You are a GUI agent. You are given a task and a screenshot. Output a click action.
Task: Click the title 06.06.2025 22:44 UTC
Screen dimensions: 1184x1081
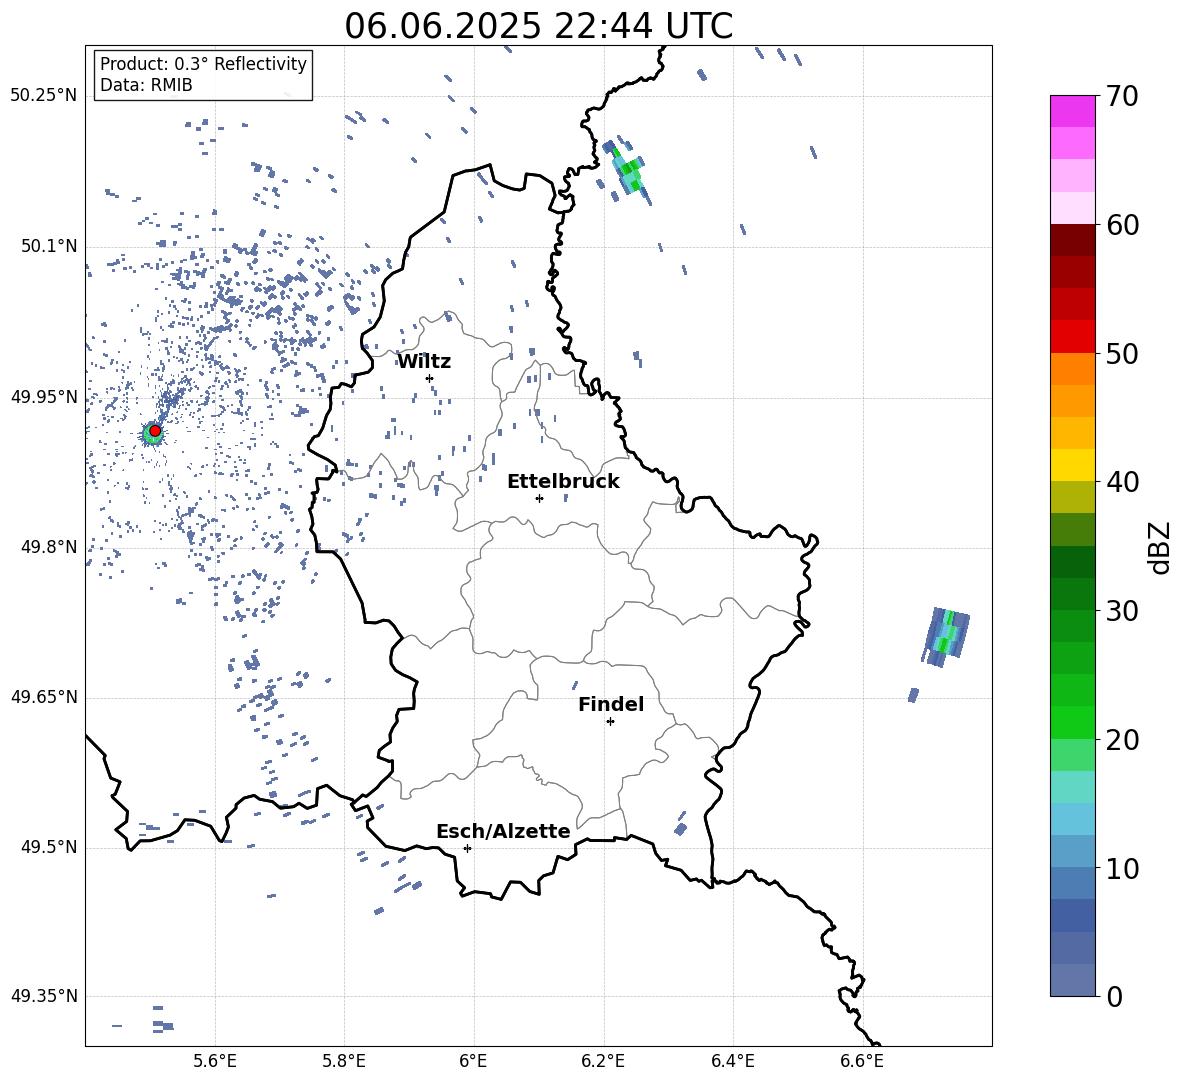coord(538,26)
